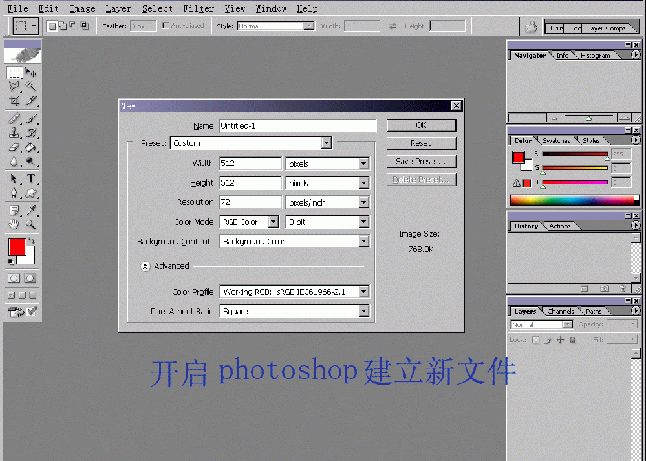Image resolution: width=646 pixels, height=461 pixels.
Task: Switch to the Histogram tab
Action: click(x=595, y=55)
